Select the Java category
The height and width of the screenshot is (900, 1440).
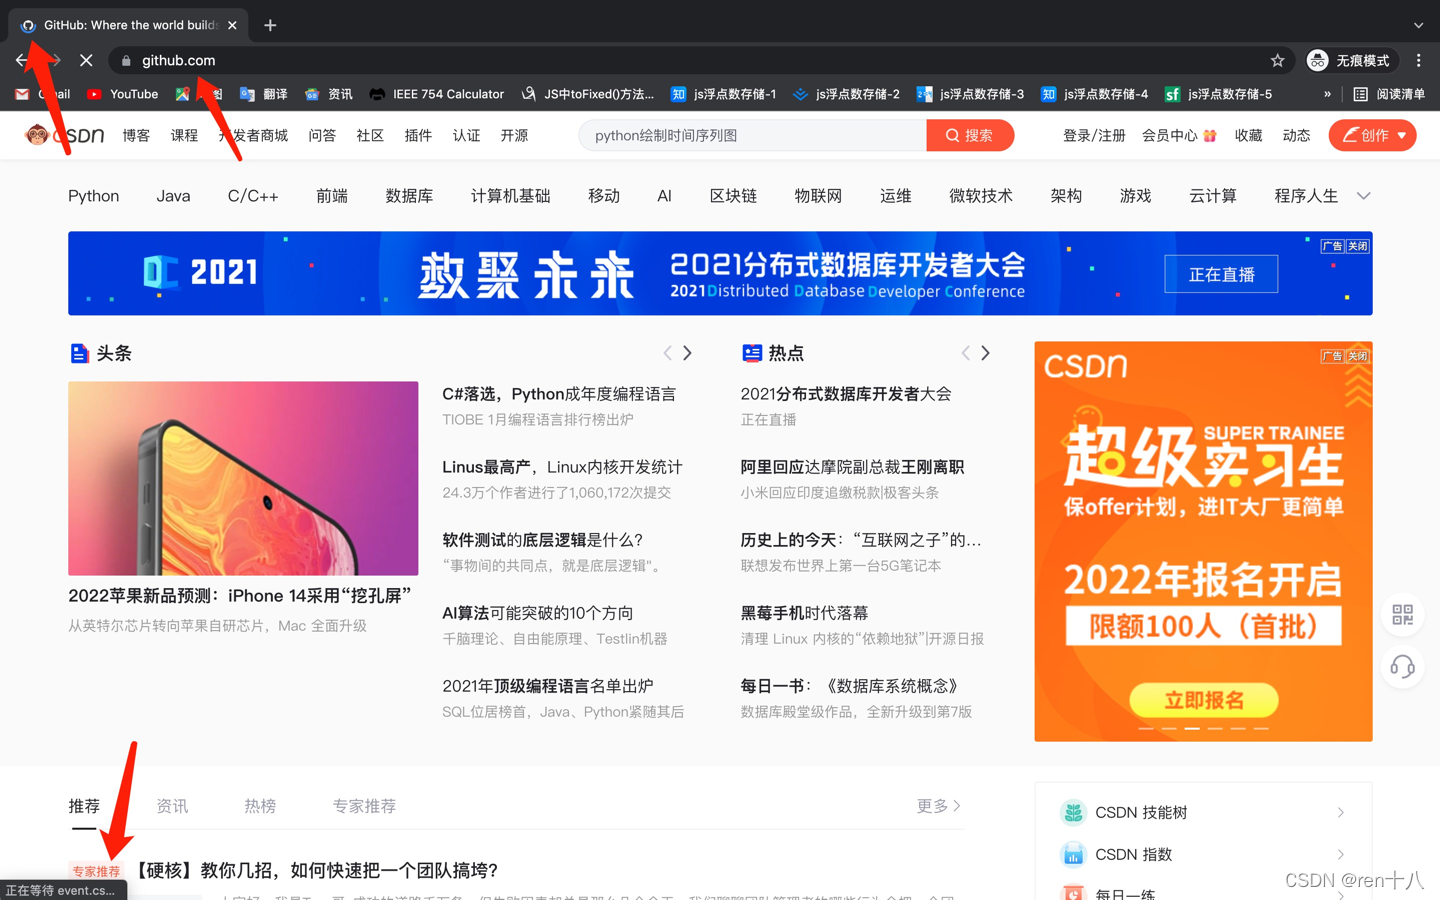(x=173, y=196)
